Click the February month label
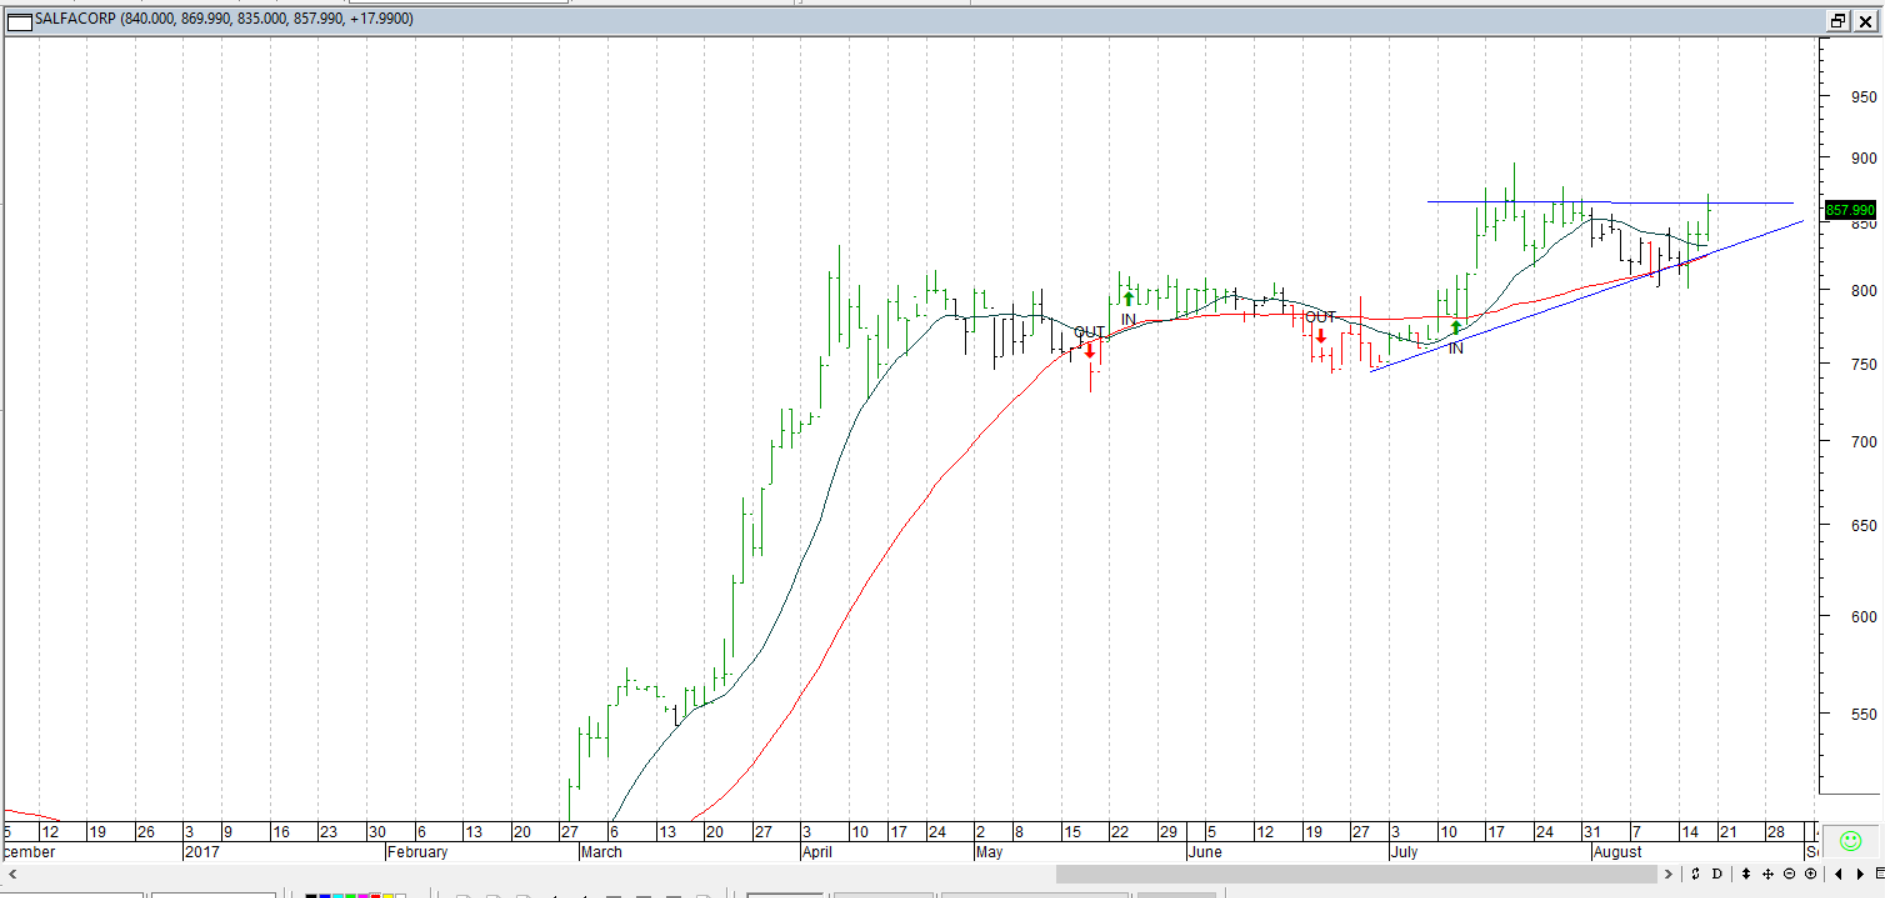This screenshot has height=898, width=1885. [x=418, y=852]
